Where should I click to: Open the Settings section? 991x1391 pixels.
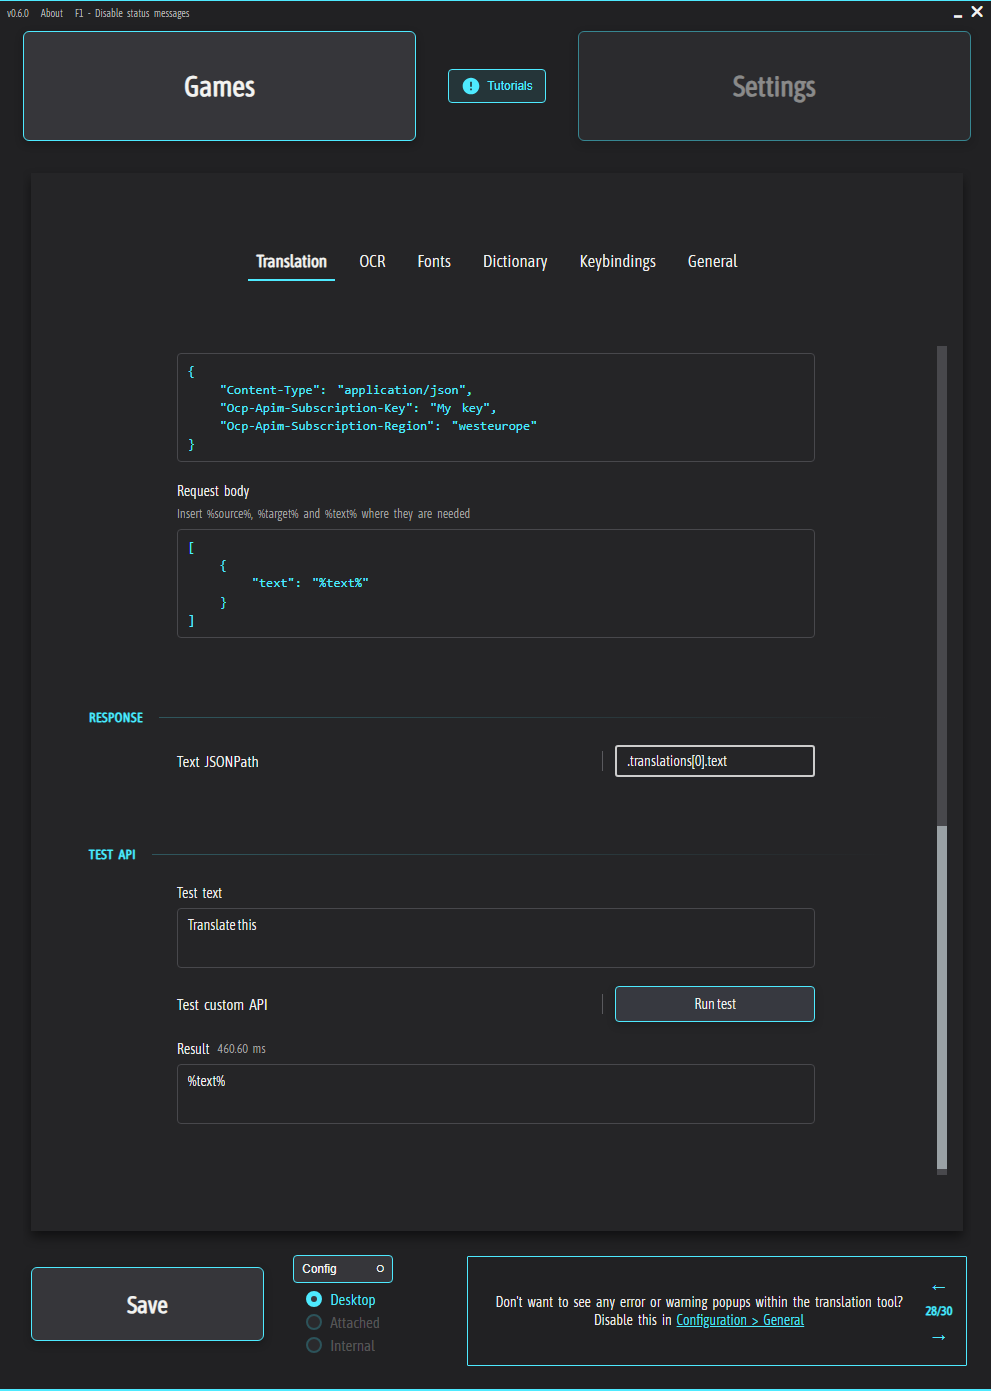pos(774,86)
